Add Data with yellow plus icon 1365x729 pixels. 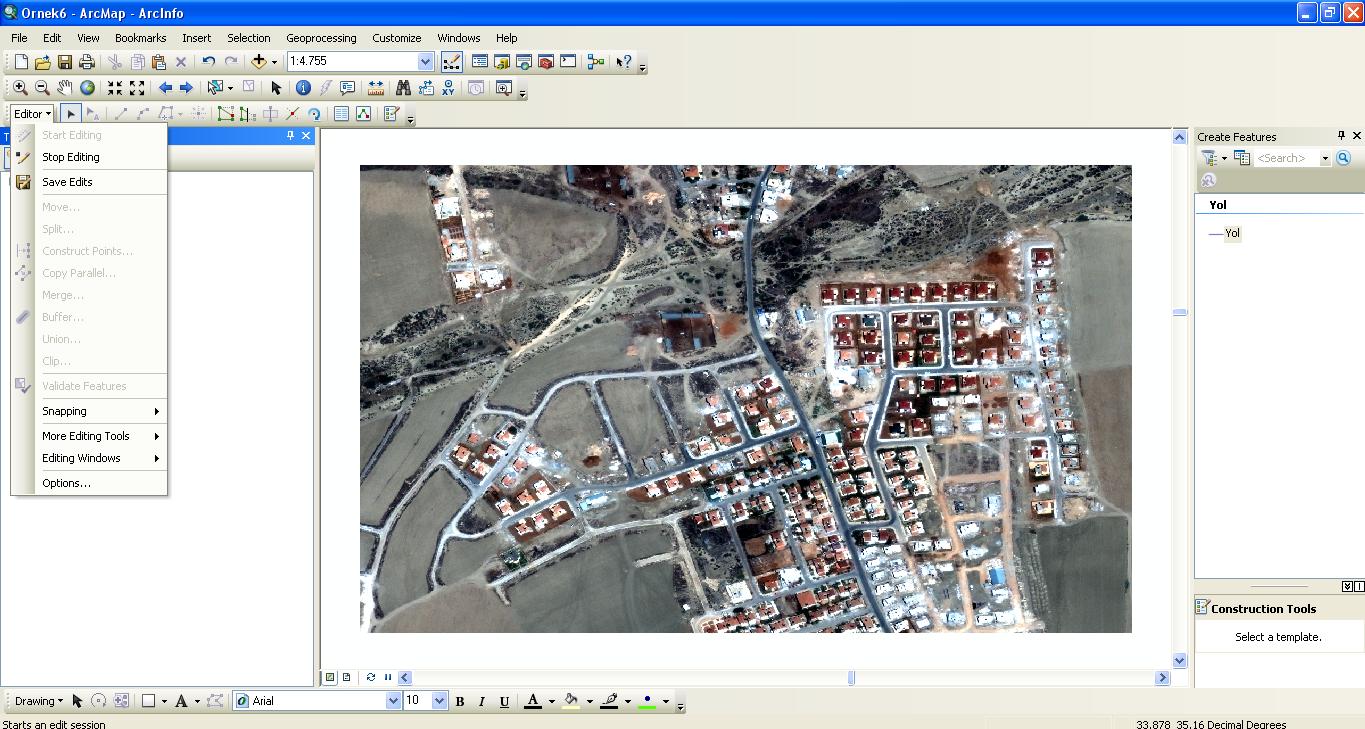(x=259, y=62)
